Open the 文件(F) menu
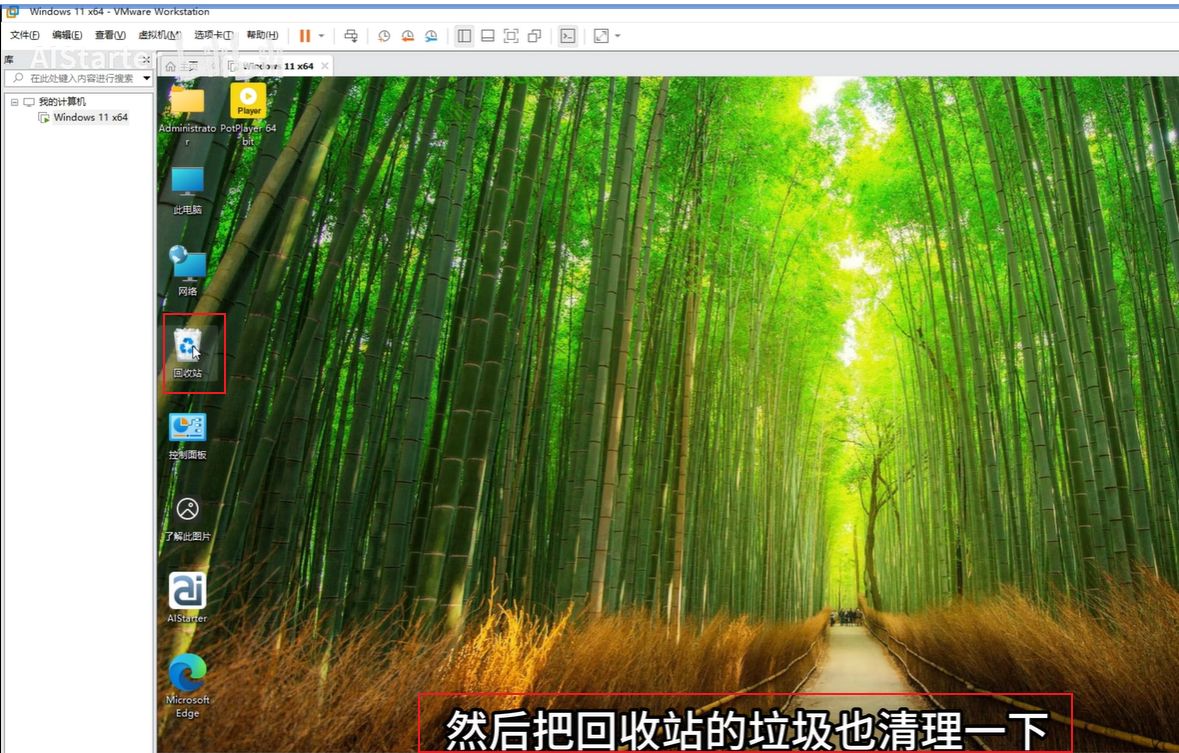Image resolution: width=1179 pixels, height=753 pixels. (x=25, y=35)
